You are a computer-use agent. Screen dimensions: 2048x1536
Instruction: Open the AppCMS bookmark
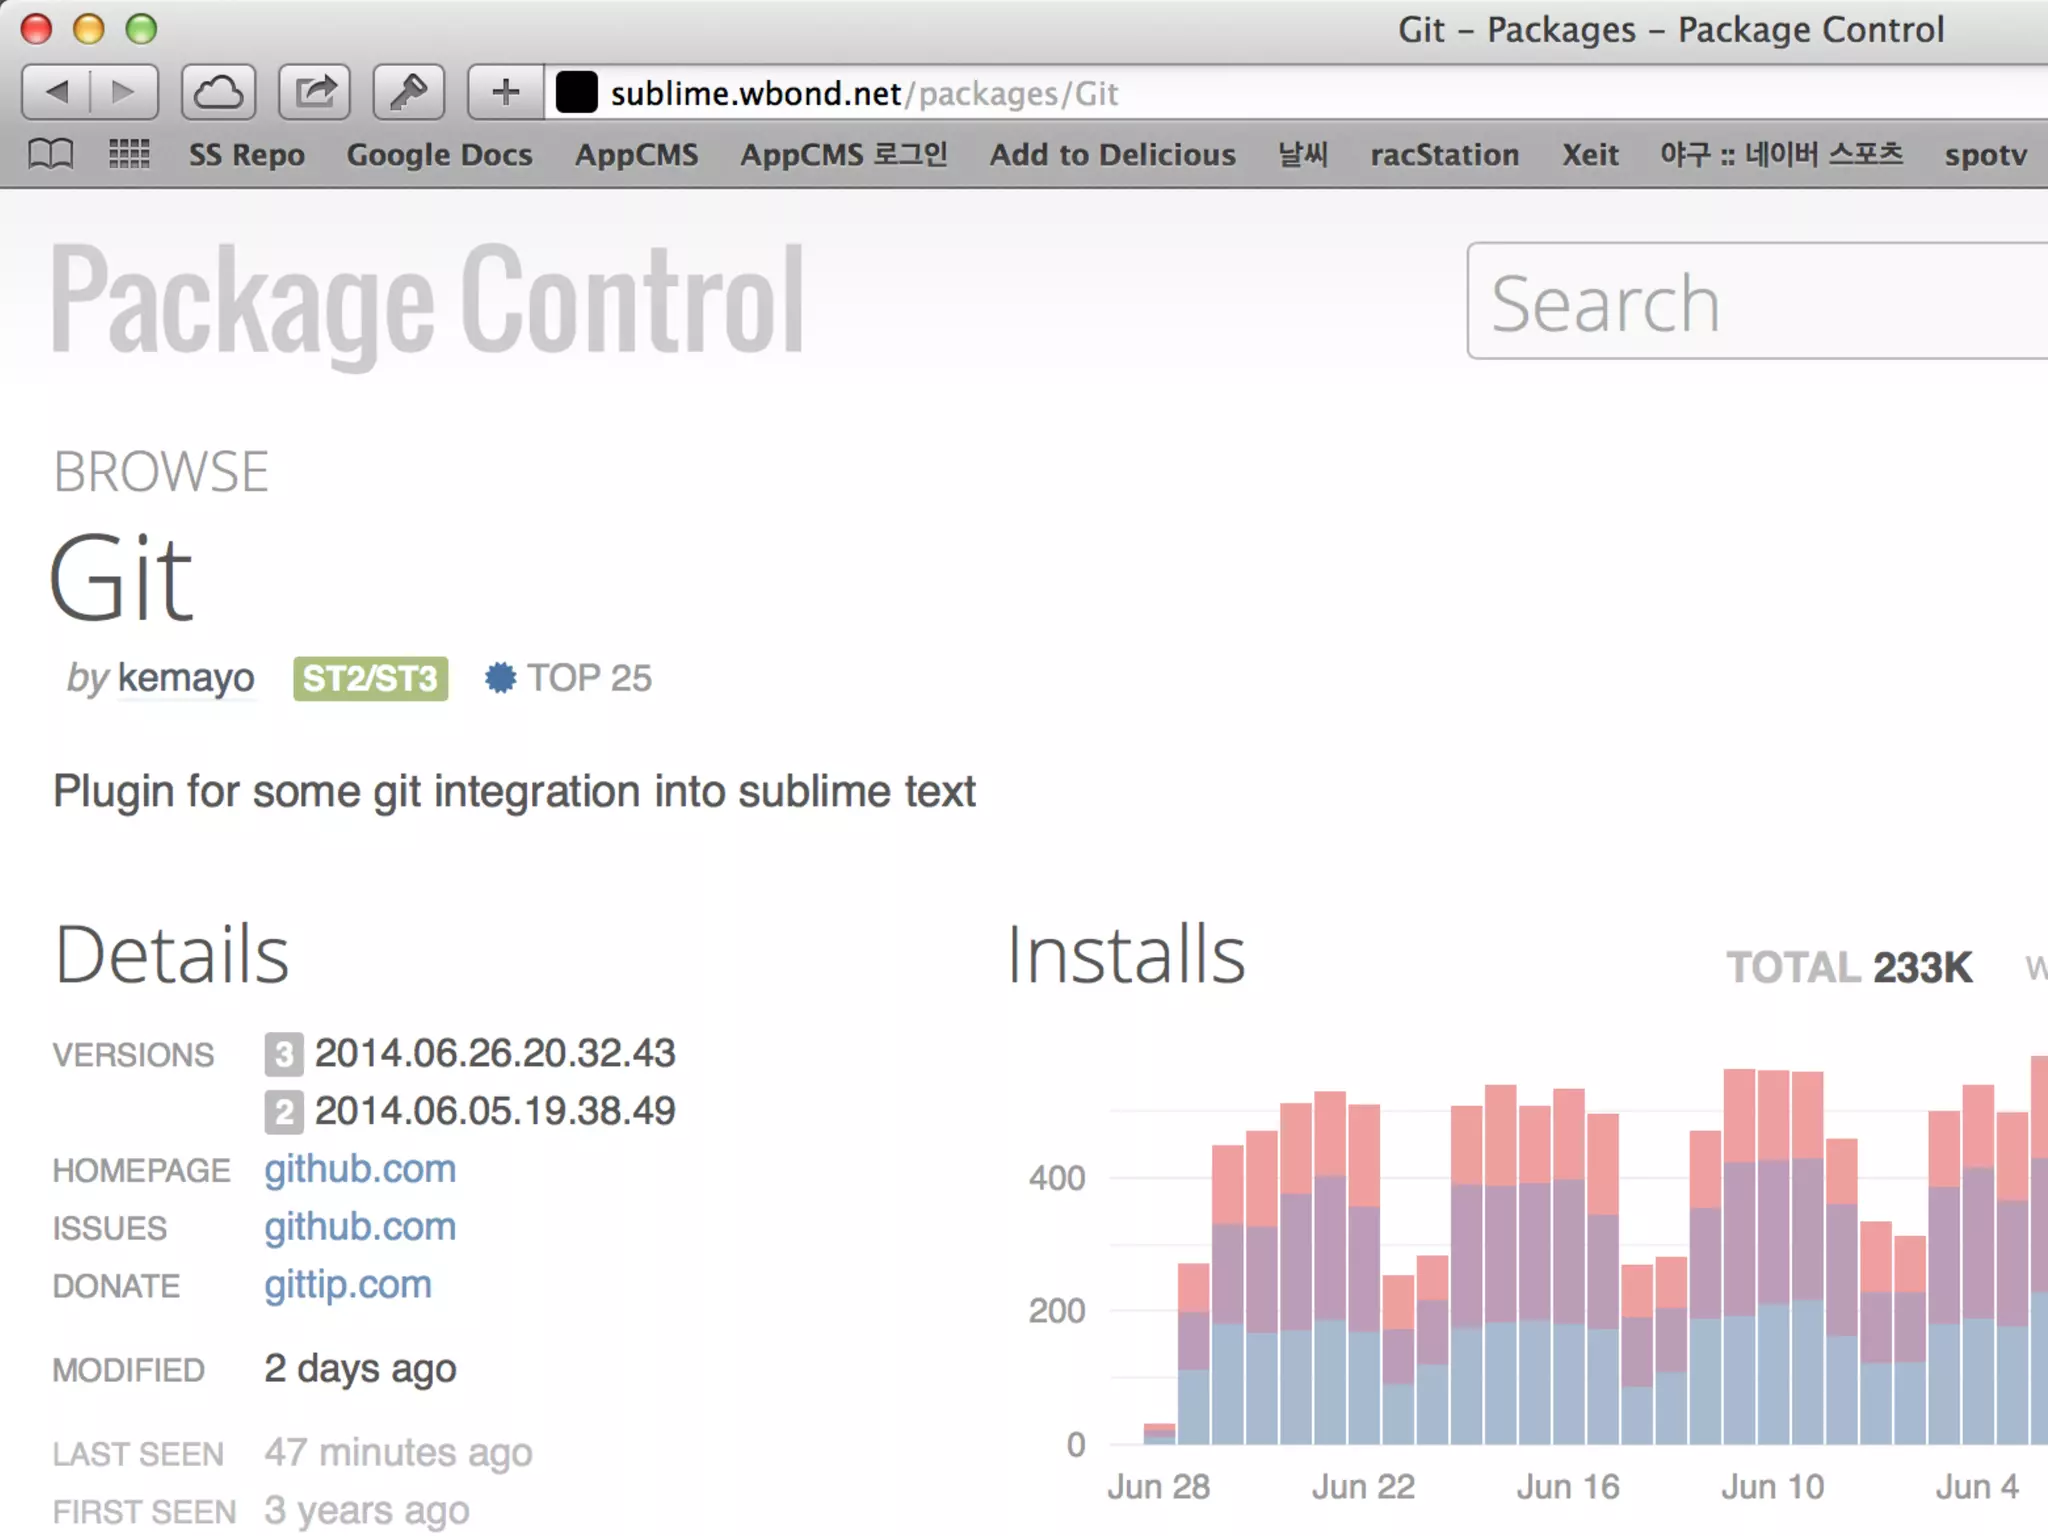click(x=636, y=155)
